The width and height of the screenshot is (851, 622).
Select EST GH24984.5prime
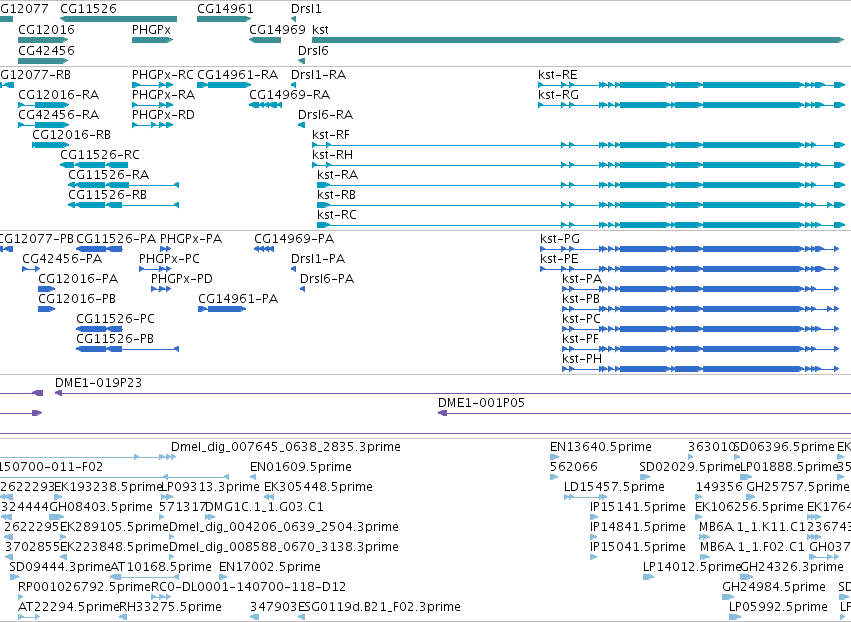click(774, 587)
